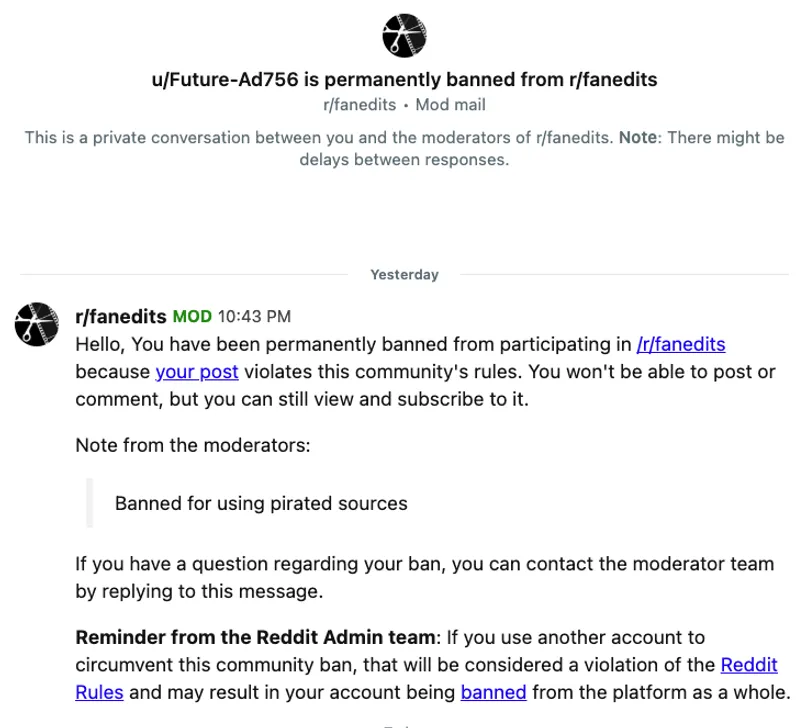Click the sender avatar beside the ban message
The width and height of the screenshot is (800, 728).
[x=36, y=325]
